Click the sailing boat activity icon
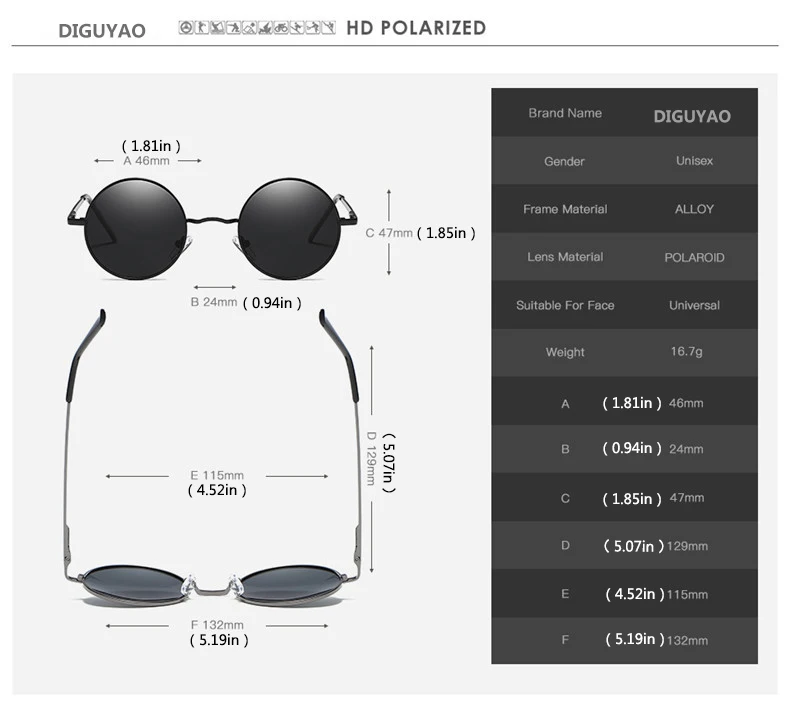The image size is (790, 706). point(265,28)
